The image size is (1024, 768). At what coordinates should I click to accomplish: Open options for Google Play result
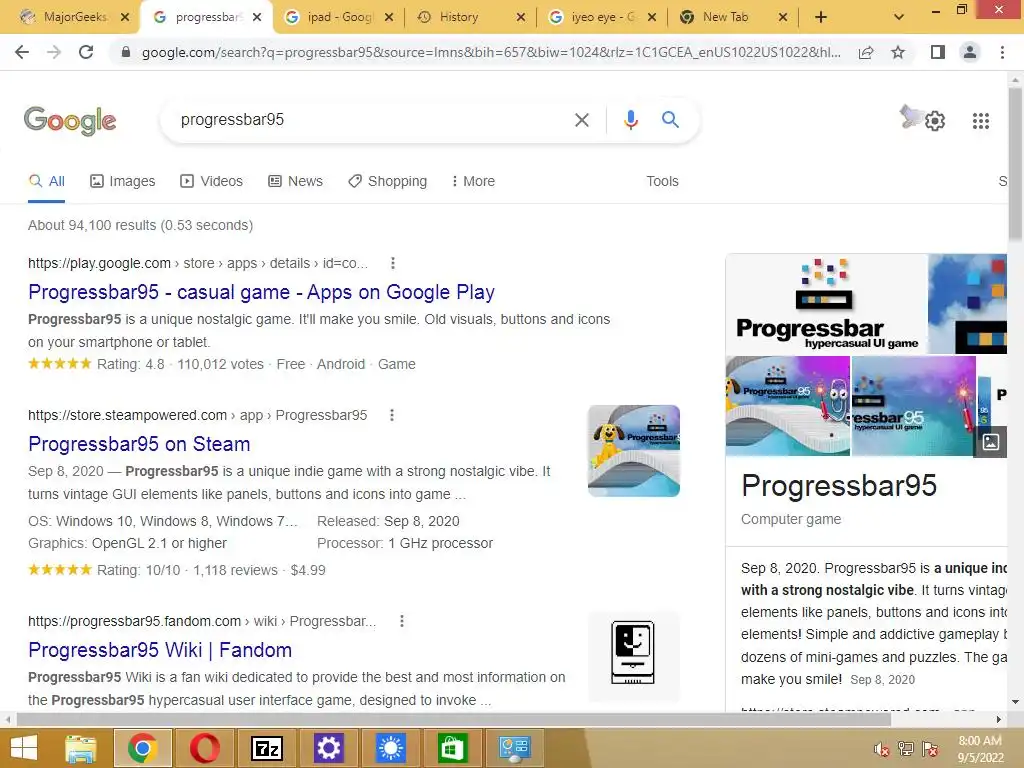(392, 263)
